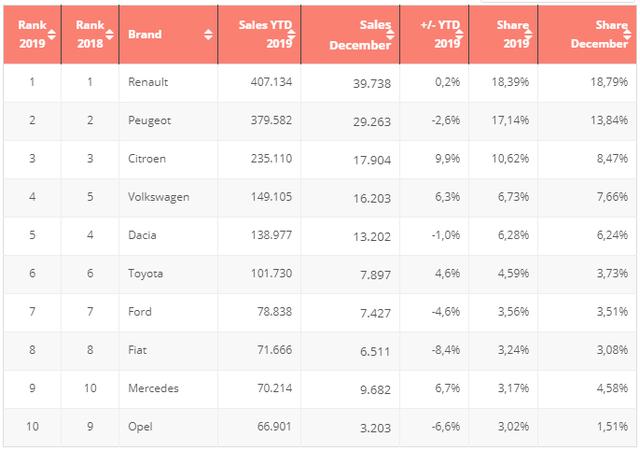This screenshot has width=640, height=451.
Task: Click the Volkswagen row brand cell
Action: [x=158, y=197]
